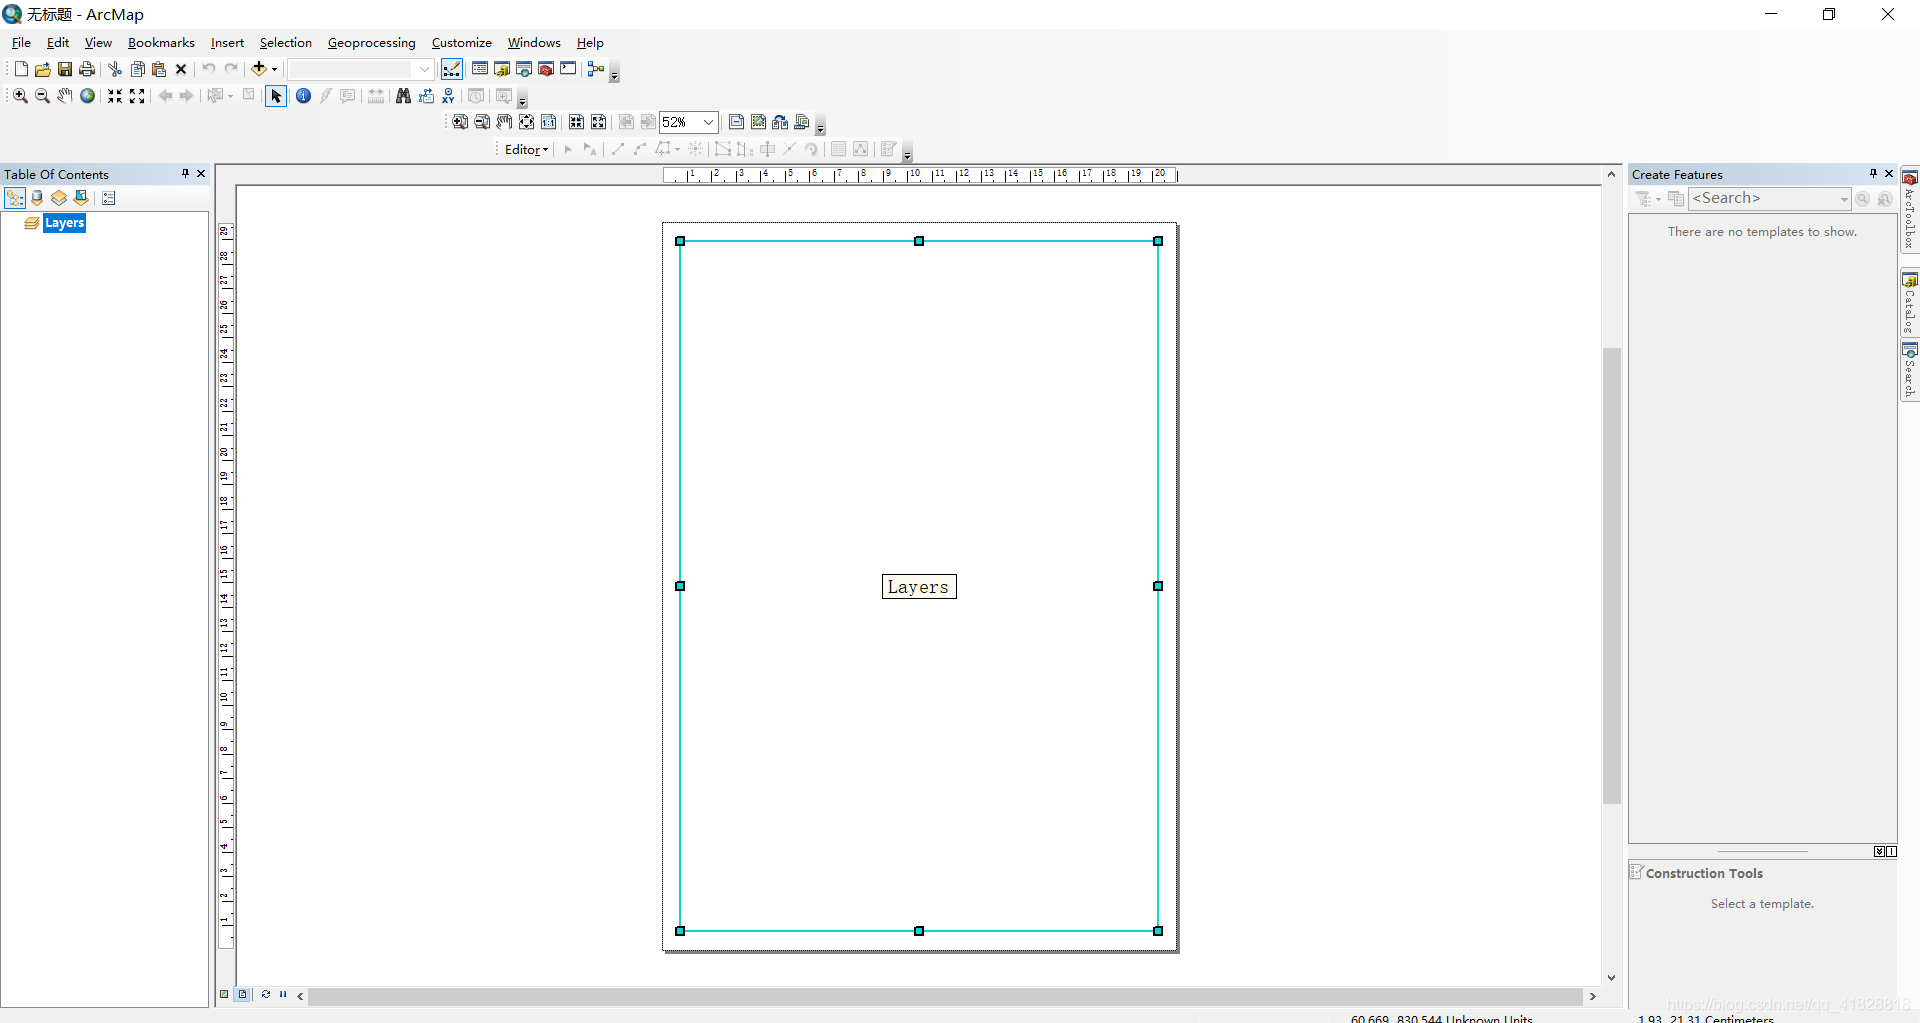Toggle the Select Elements arrow tool
Image resolution: width=1920 pixels, height=1023 pixels.
[276, 96]
